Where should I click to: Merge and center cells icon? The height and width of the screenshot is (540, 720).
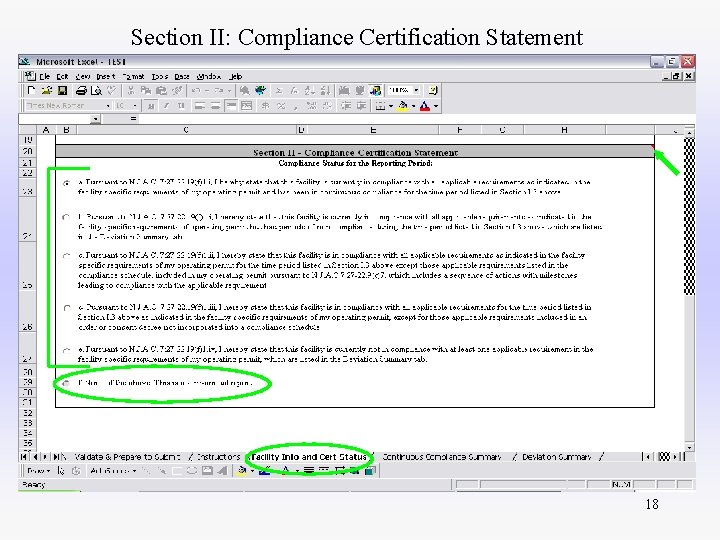pyautogui.click(x=247, y=106)
